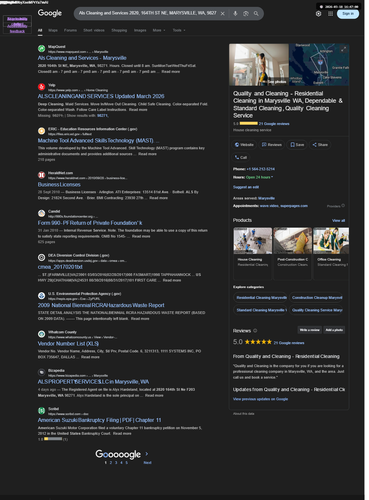Click the Bizapedia result favicon
This screenshot has width=369, height=500.
coord(41,372)
